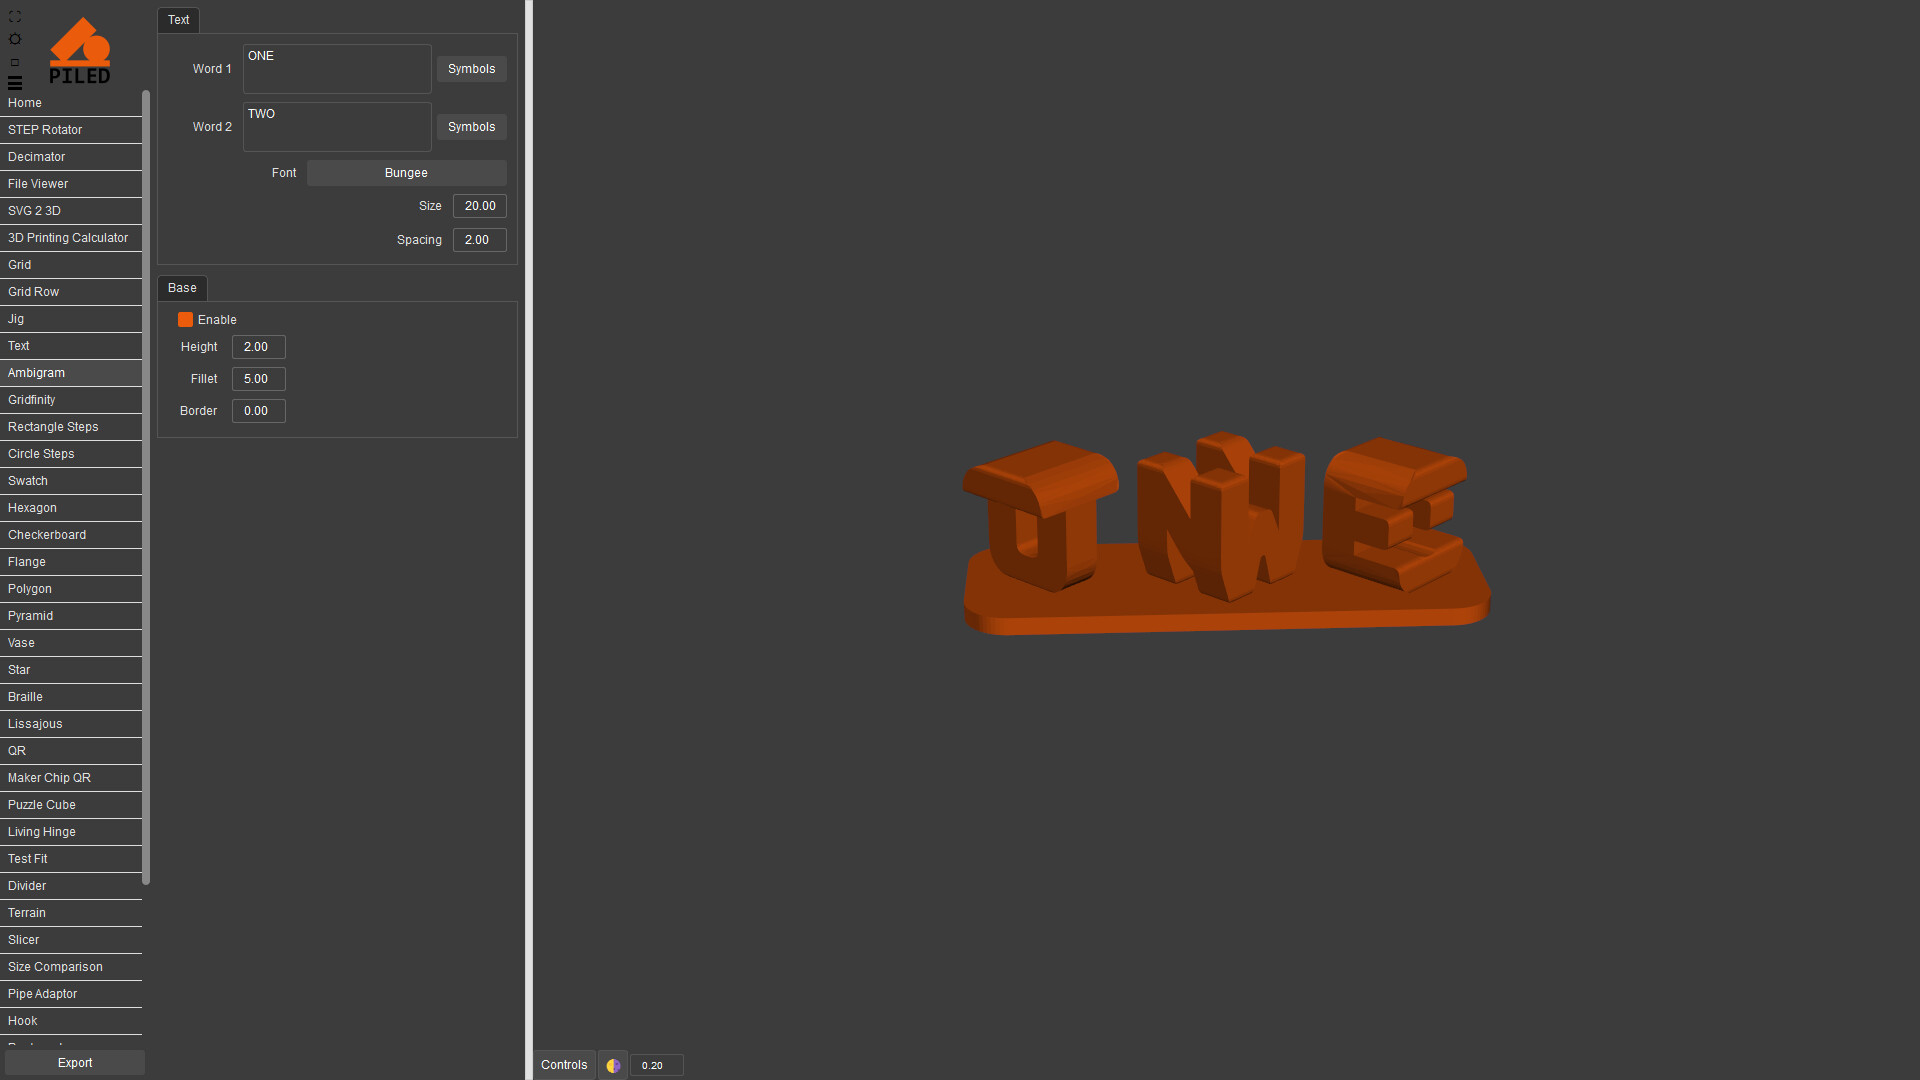Click the Word 1 text field
This screenshot has height=1080, width=1920.
337,69
